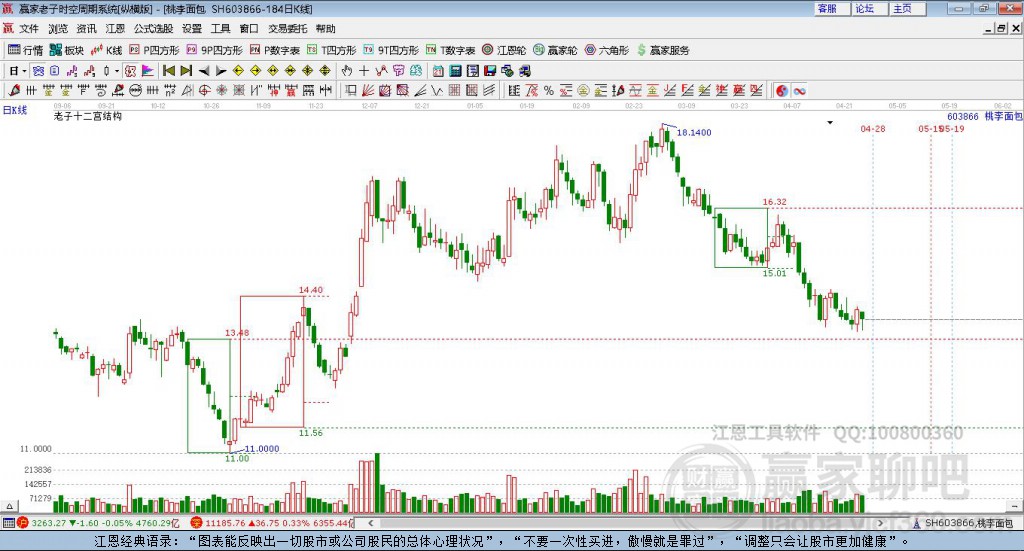1024x551 pixels.
Task: Select the hand pan tool
Action: click(x=346, y=71)
